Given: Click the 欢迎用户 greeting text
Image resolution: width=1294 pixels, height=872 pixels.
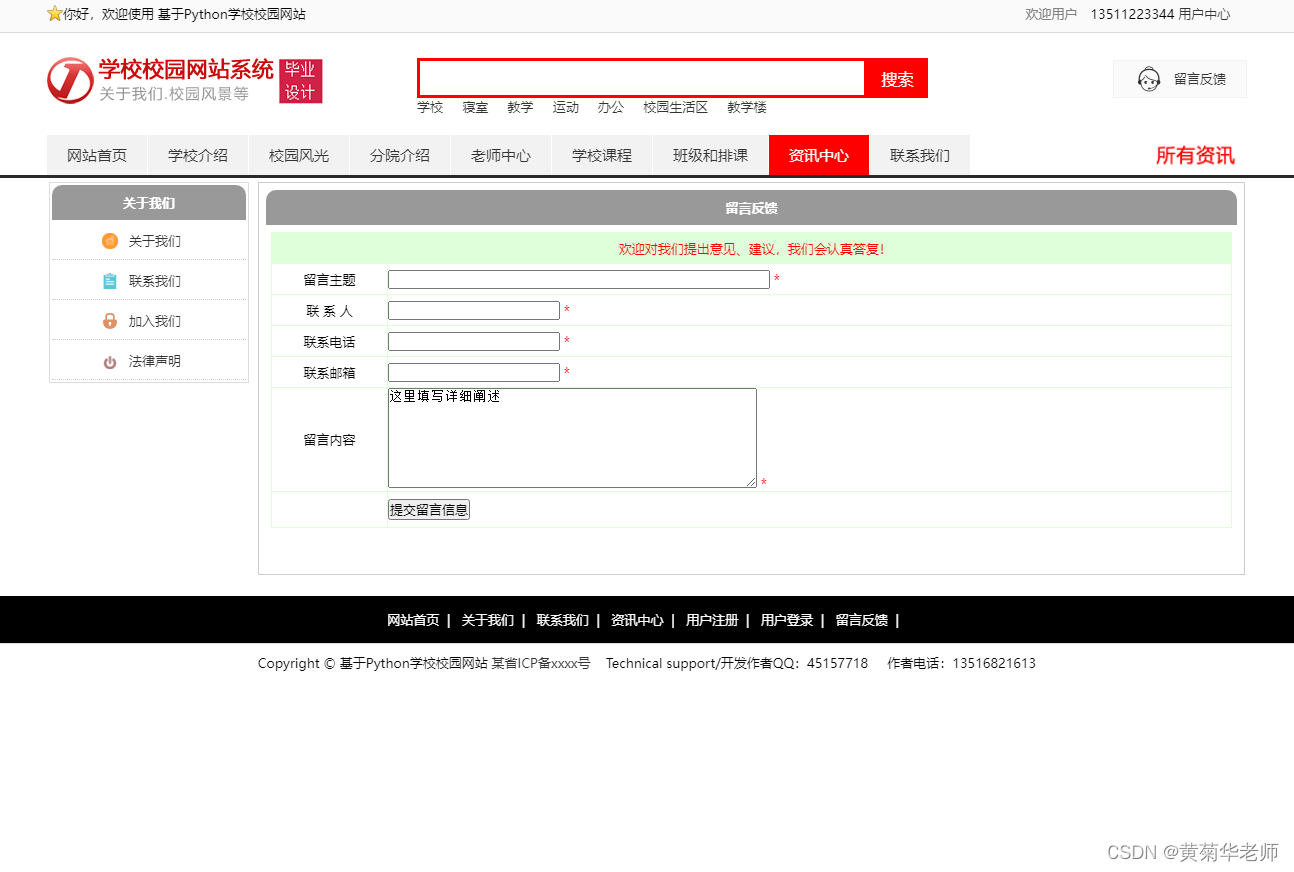Looking at the screenshot, I should pyautogui.click(x=1051, y=14).
